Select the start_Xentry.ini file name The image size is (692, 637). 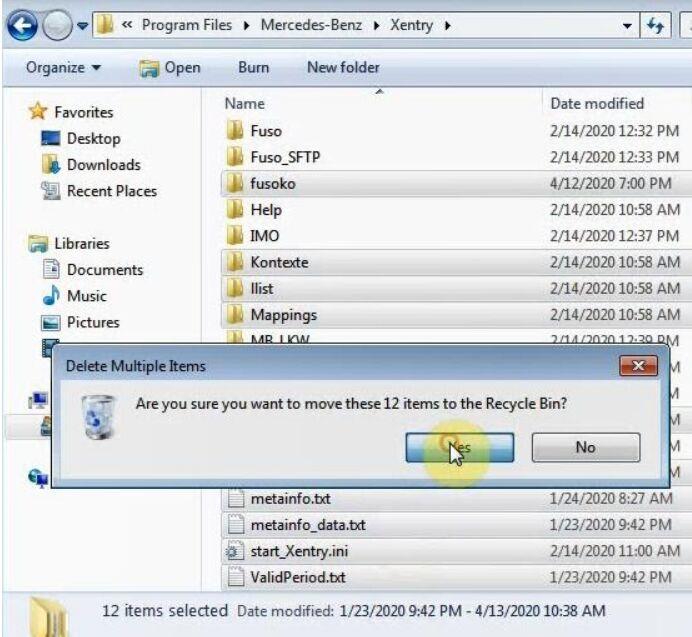point(299,551)
